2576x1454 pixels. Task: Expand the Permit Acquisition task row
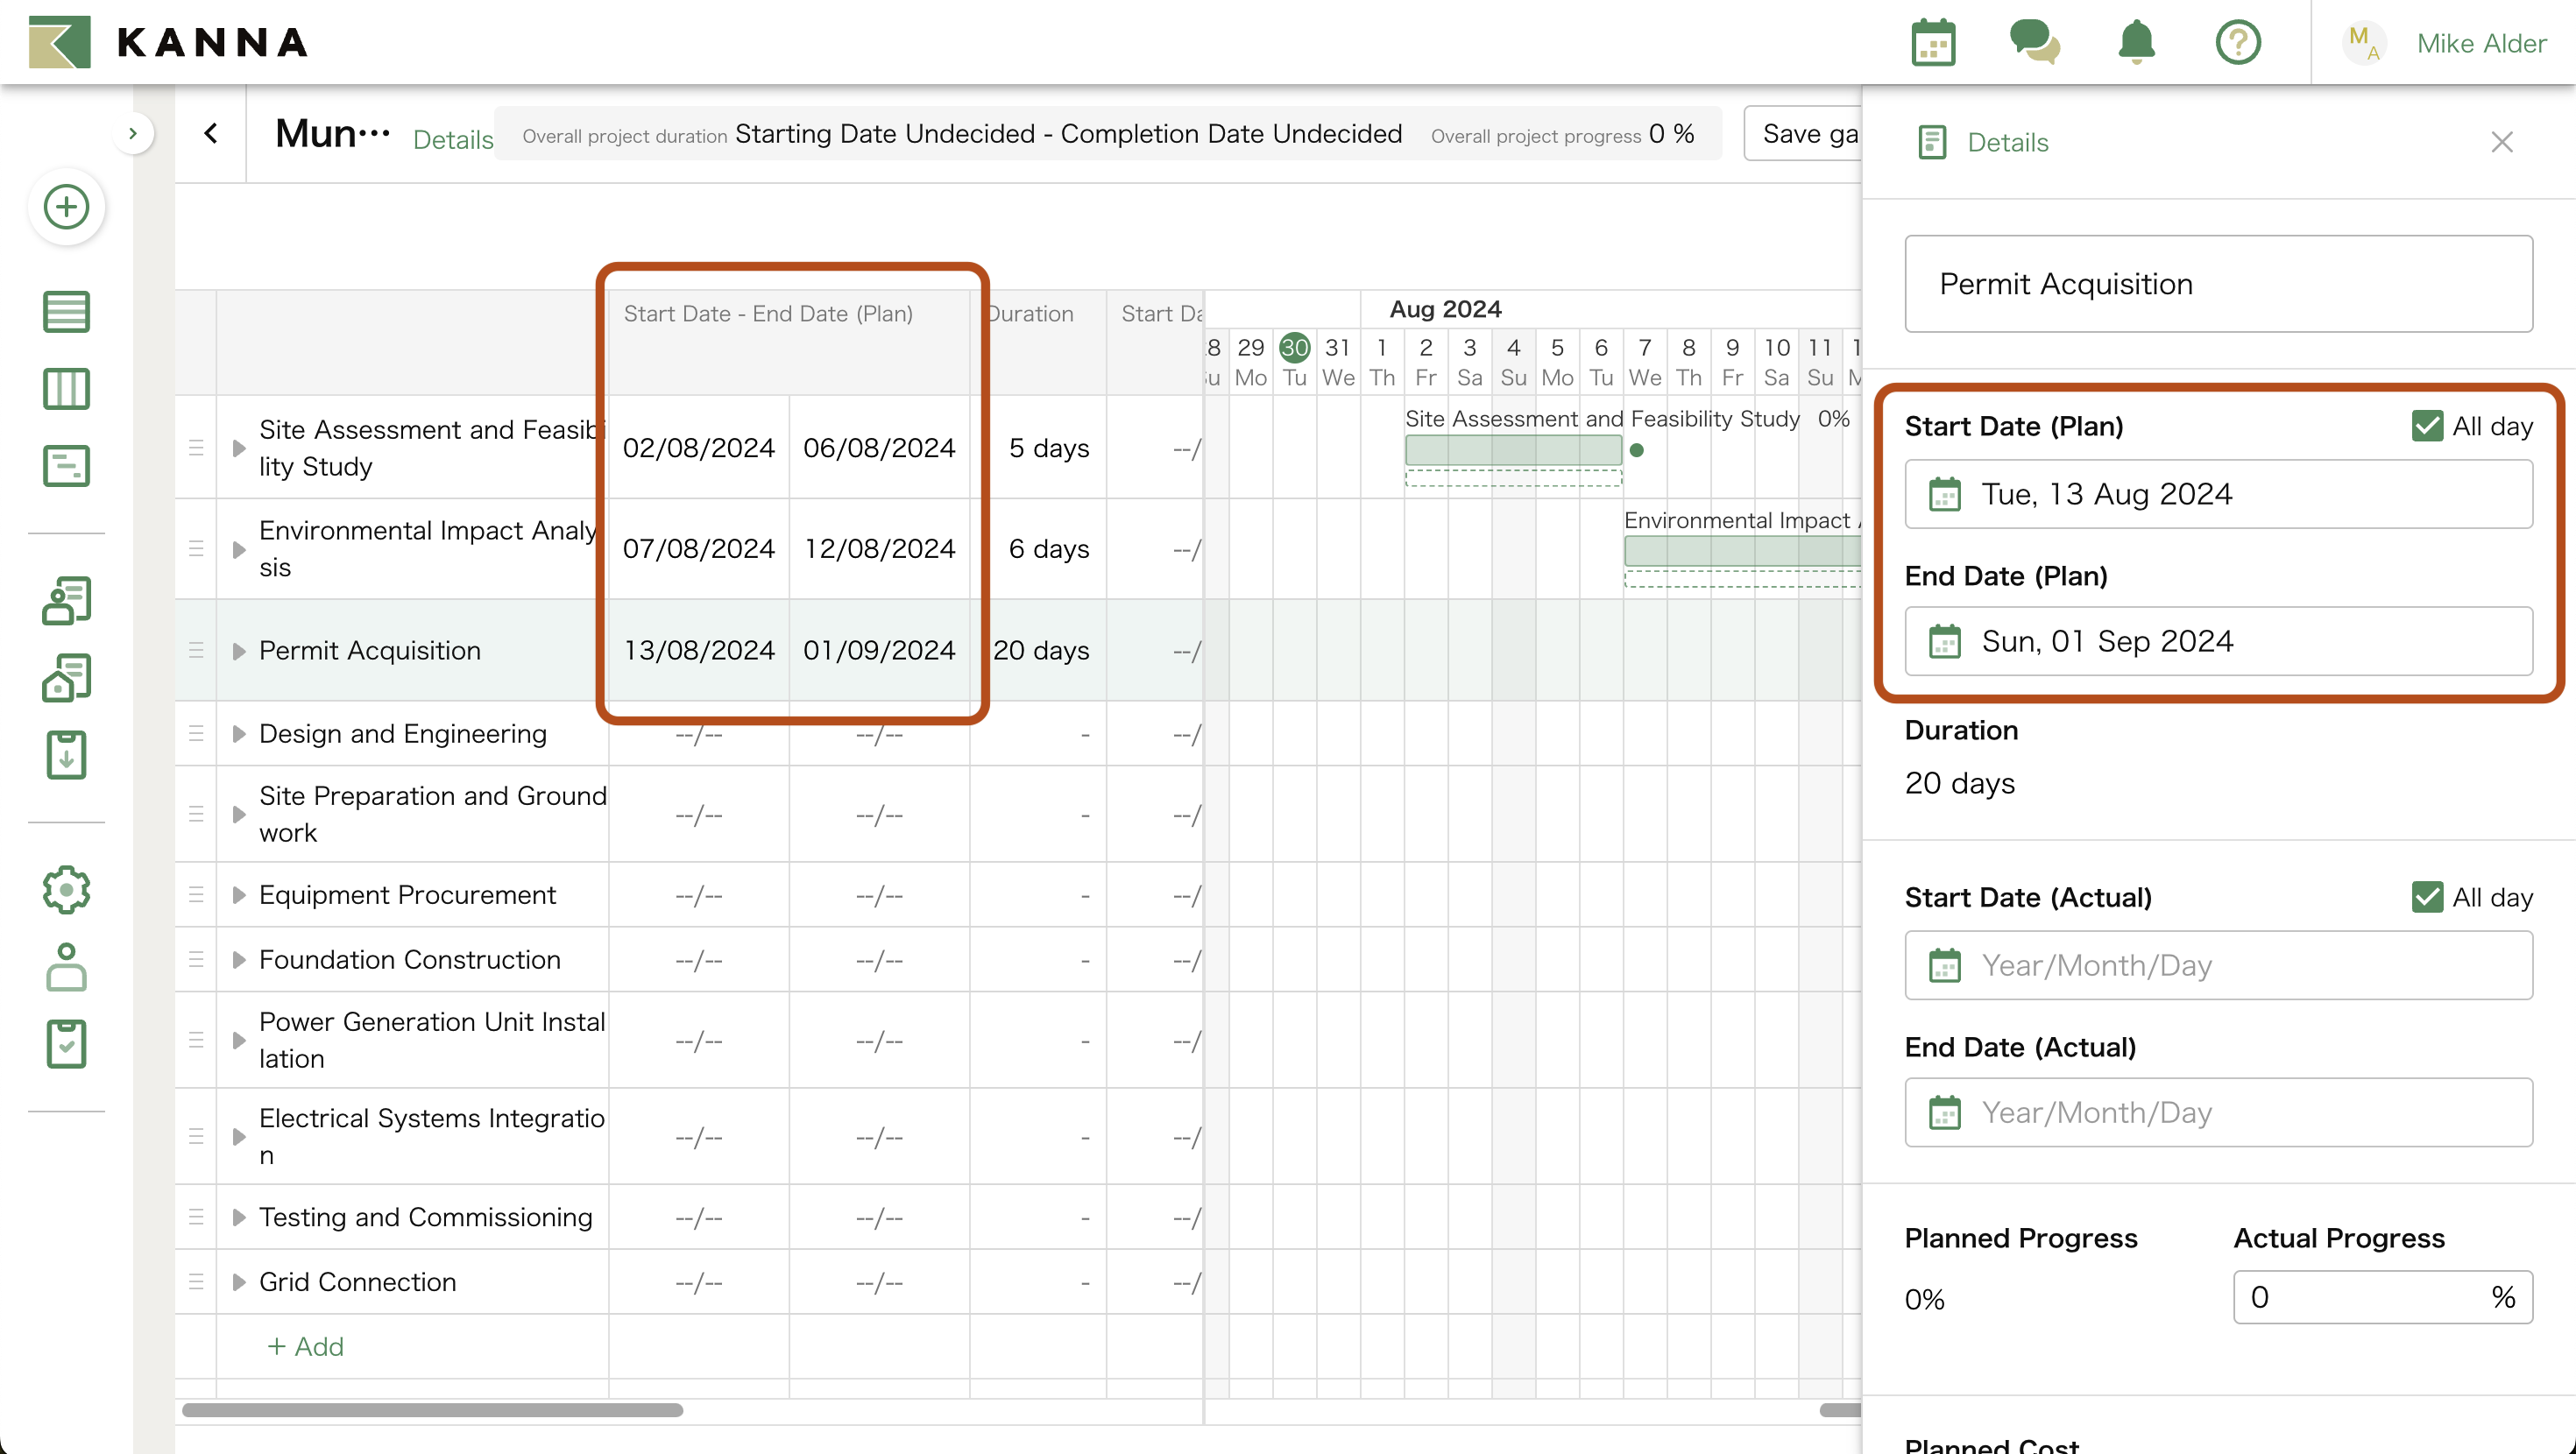tap(238, 650)
